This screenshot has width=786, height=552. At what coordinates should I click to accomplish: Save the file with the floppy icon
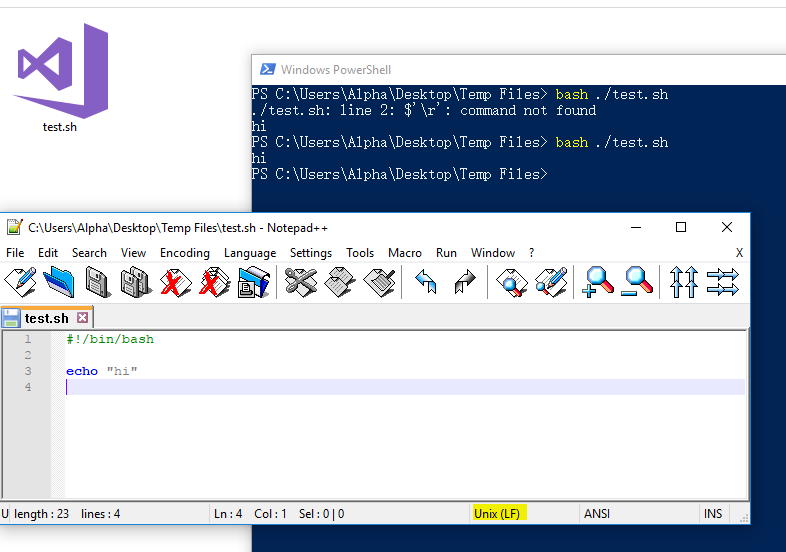pyautogui.click(x=97, y=282)
